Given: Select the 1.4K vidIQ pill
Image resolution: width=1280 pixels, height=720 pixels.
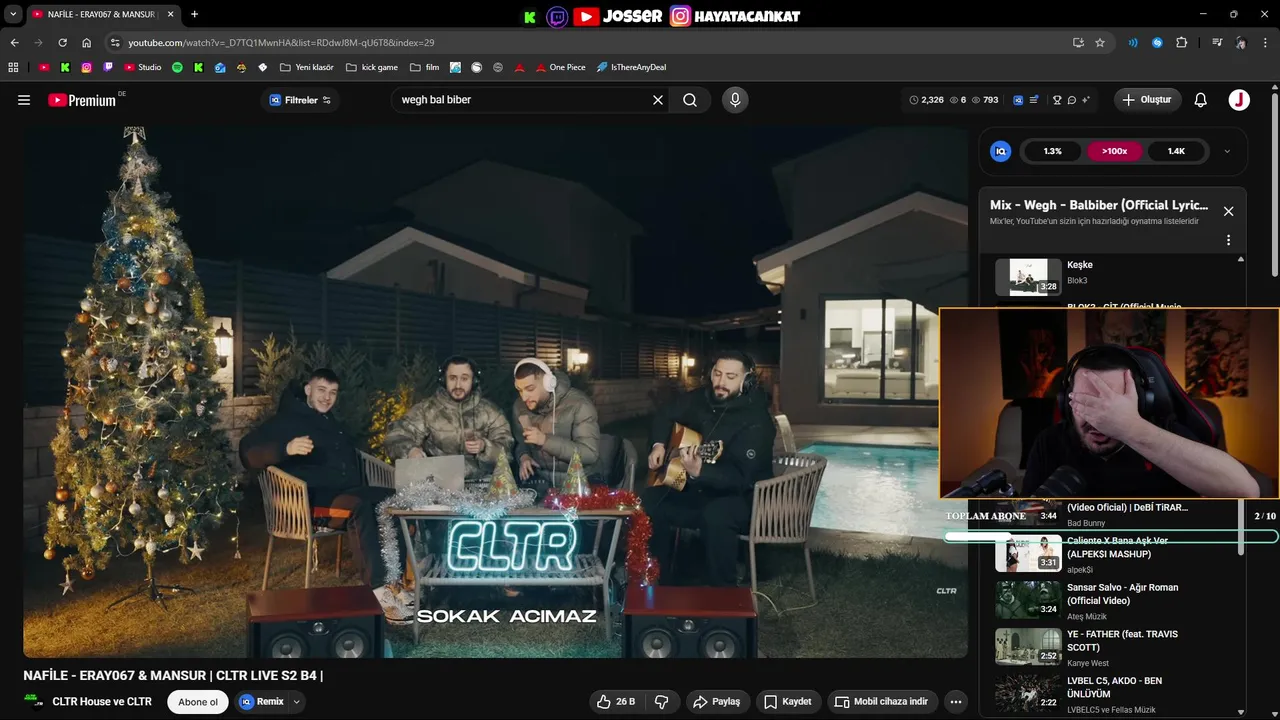Looking at the screenshot, I should click(1176, 152).
